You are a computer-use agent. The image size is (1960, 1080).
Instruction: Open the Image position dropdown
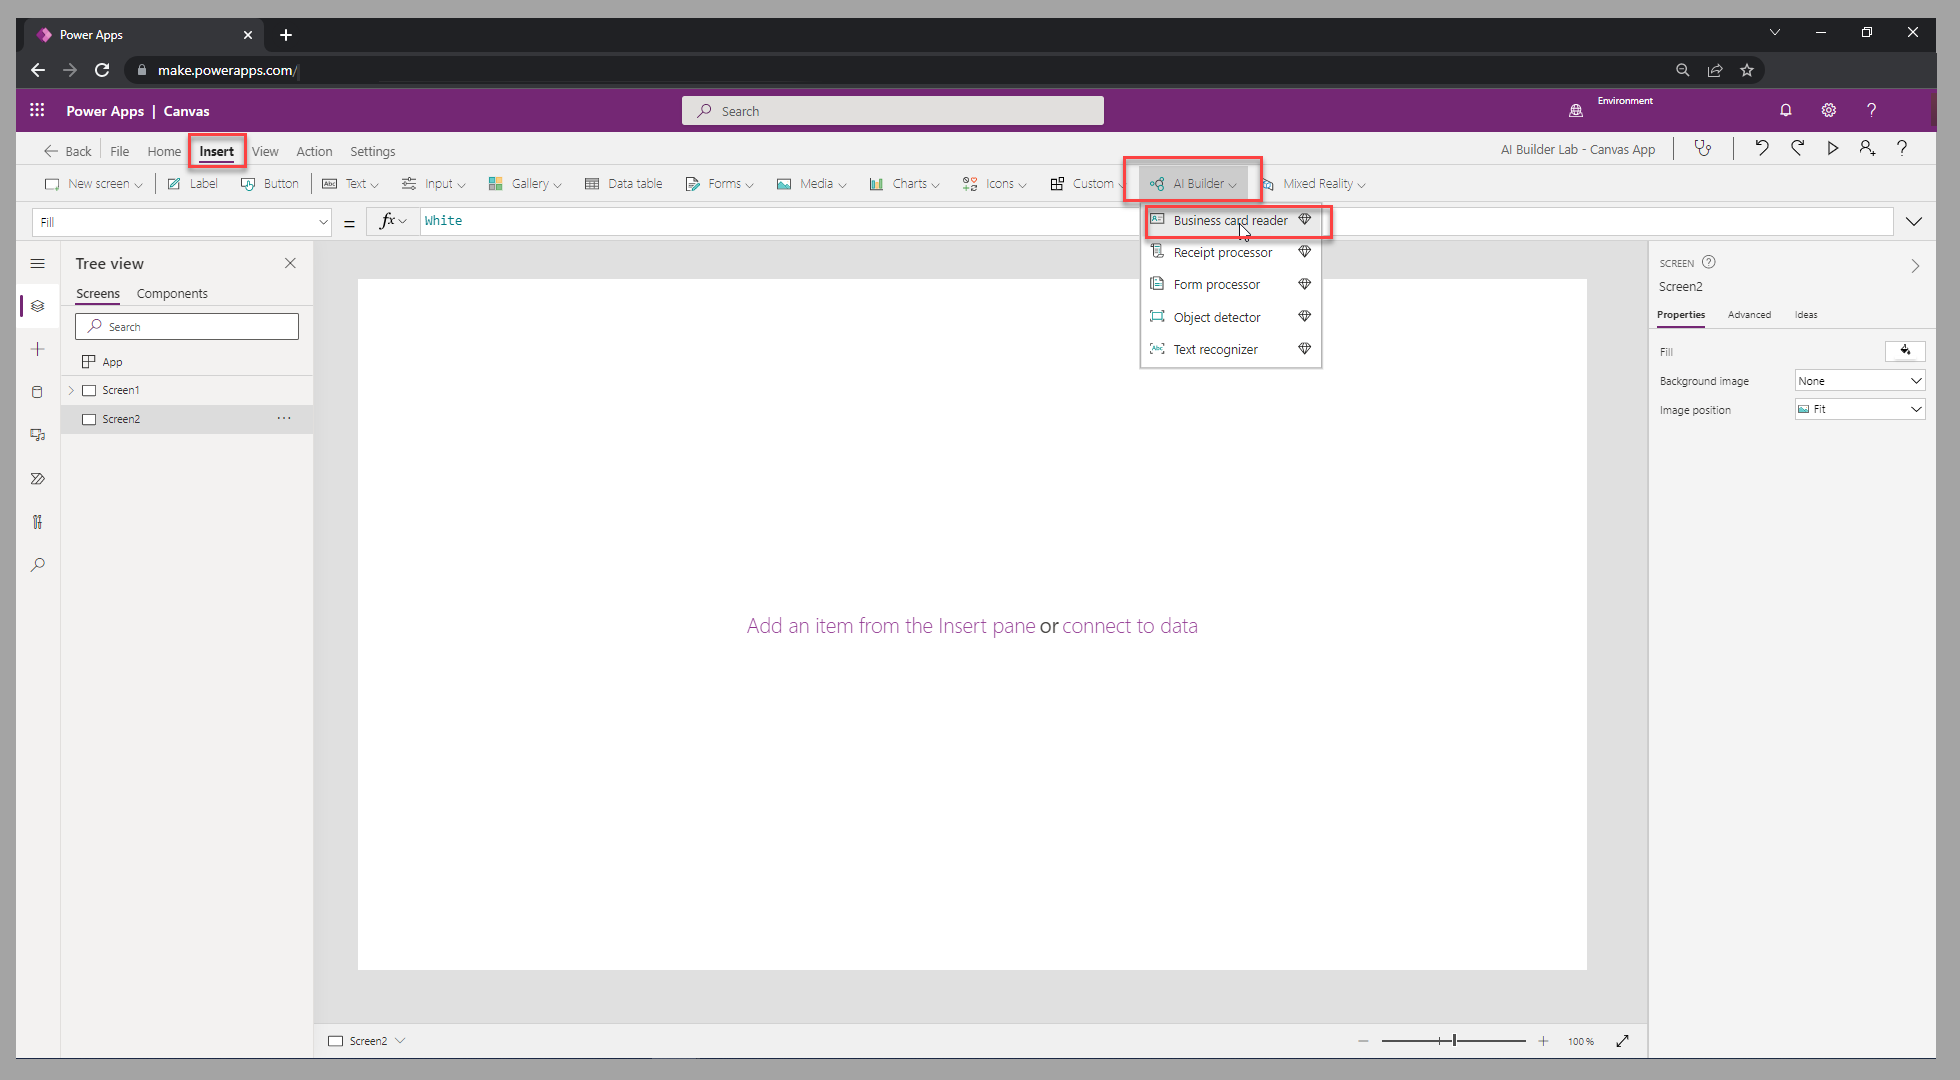click(x=1858, y=409)
